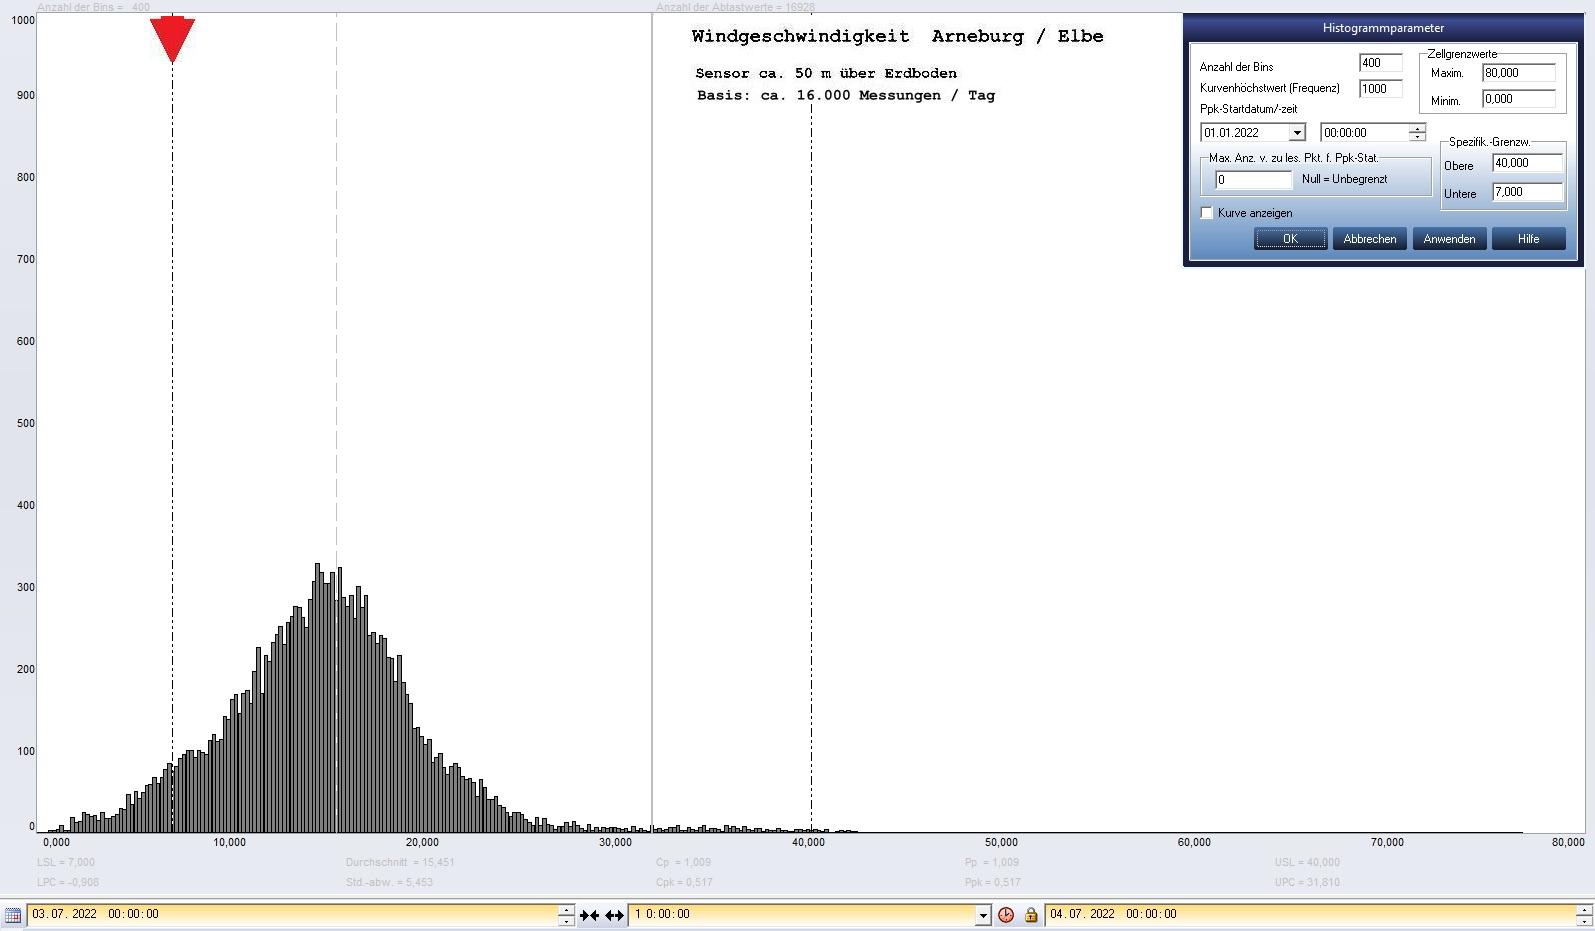Click the start date field 03.07.2022
The width and height of the screenshot is (1595, 931).
(x=292, y=915)
